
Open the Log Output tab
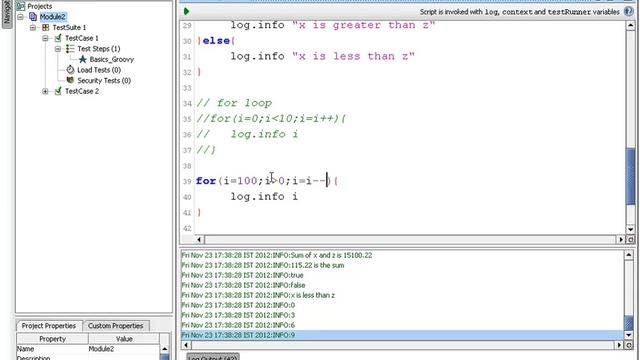(213, 357)
